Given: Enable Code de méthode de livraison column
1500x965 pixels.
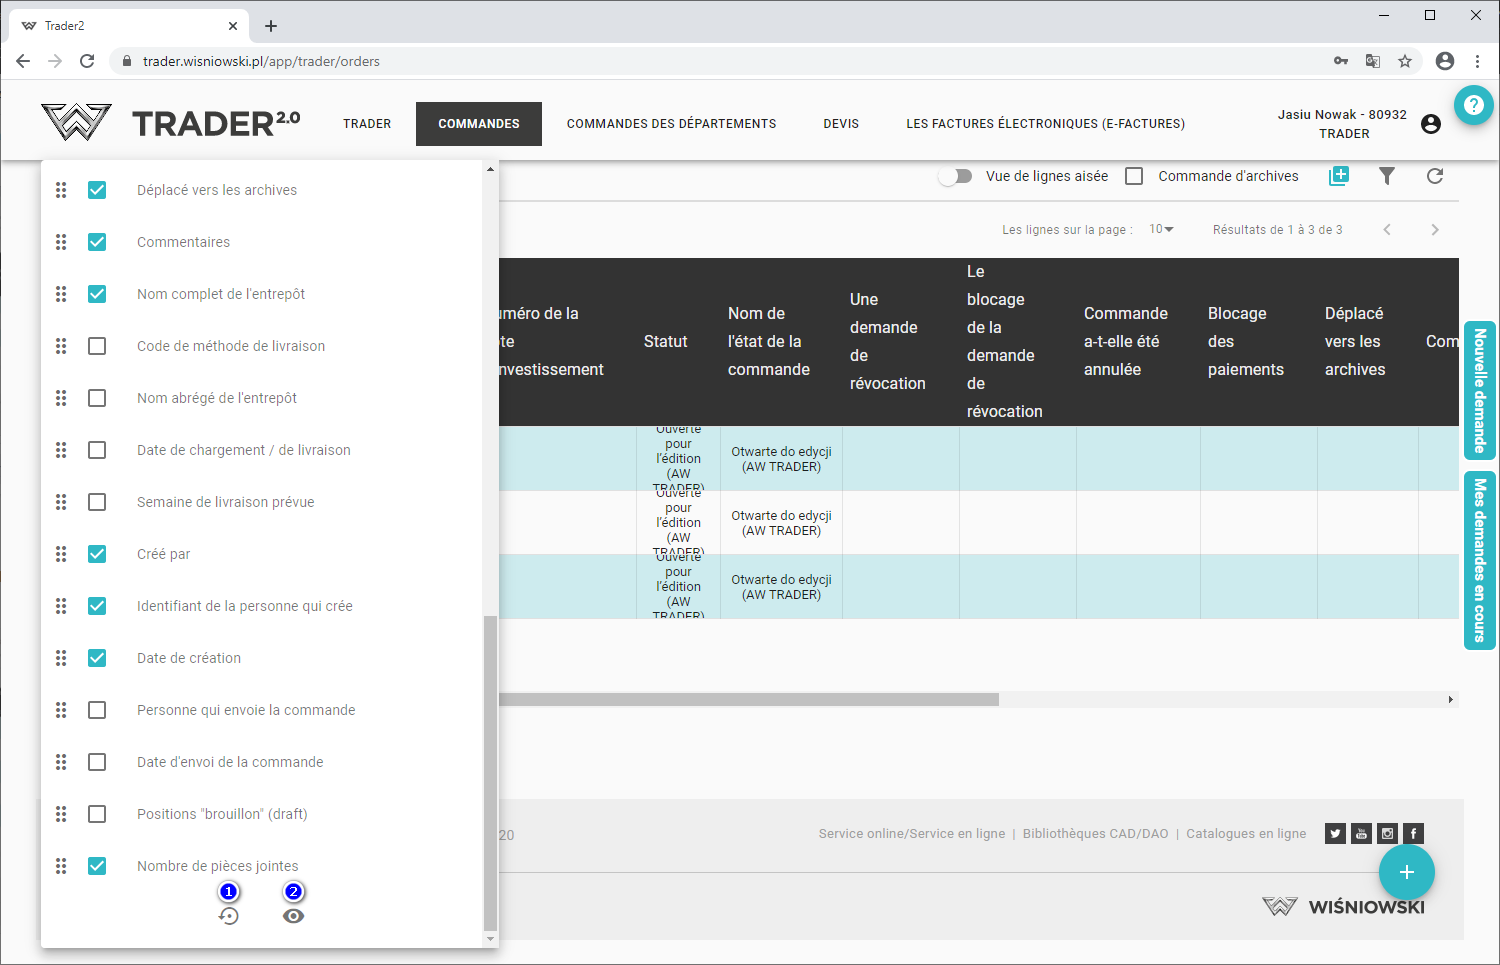Looking at the screenshot, I should [97, 346].
